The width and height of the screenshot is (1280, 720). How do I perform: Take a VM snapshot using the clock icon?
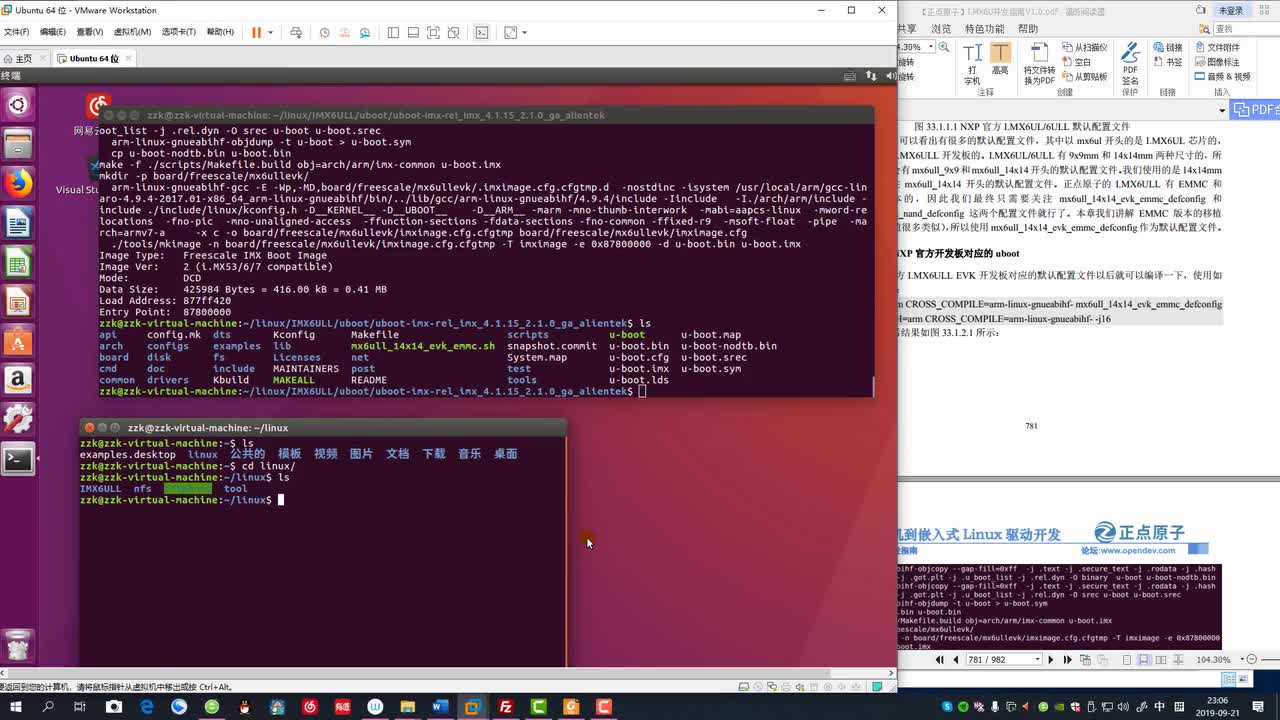point(324,32)
